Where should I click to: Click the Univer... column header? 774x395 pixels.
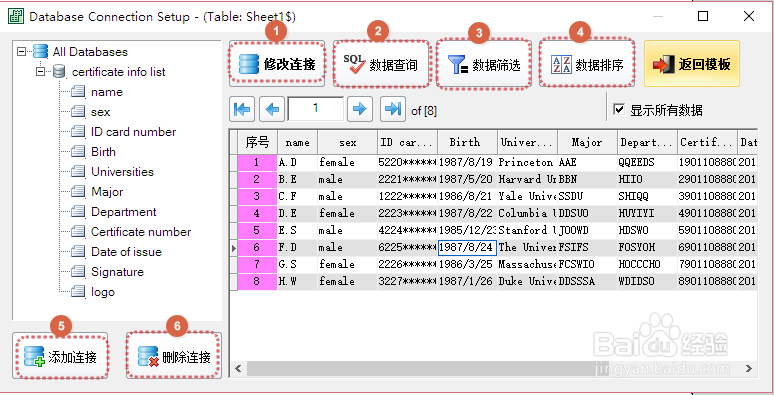coord(527,142)
